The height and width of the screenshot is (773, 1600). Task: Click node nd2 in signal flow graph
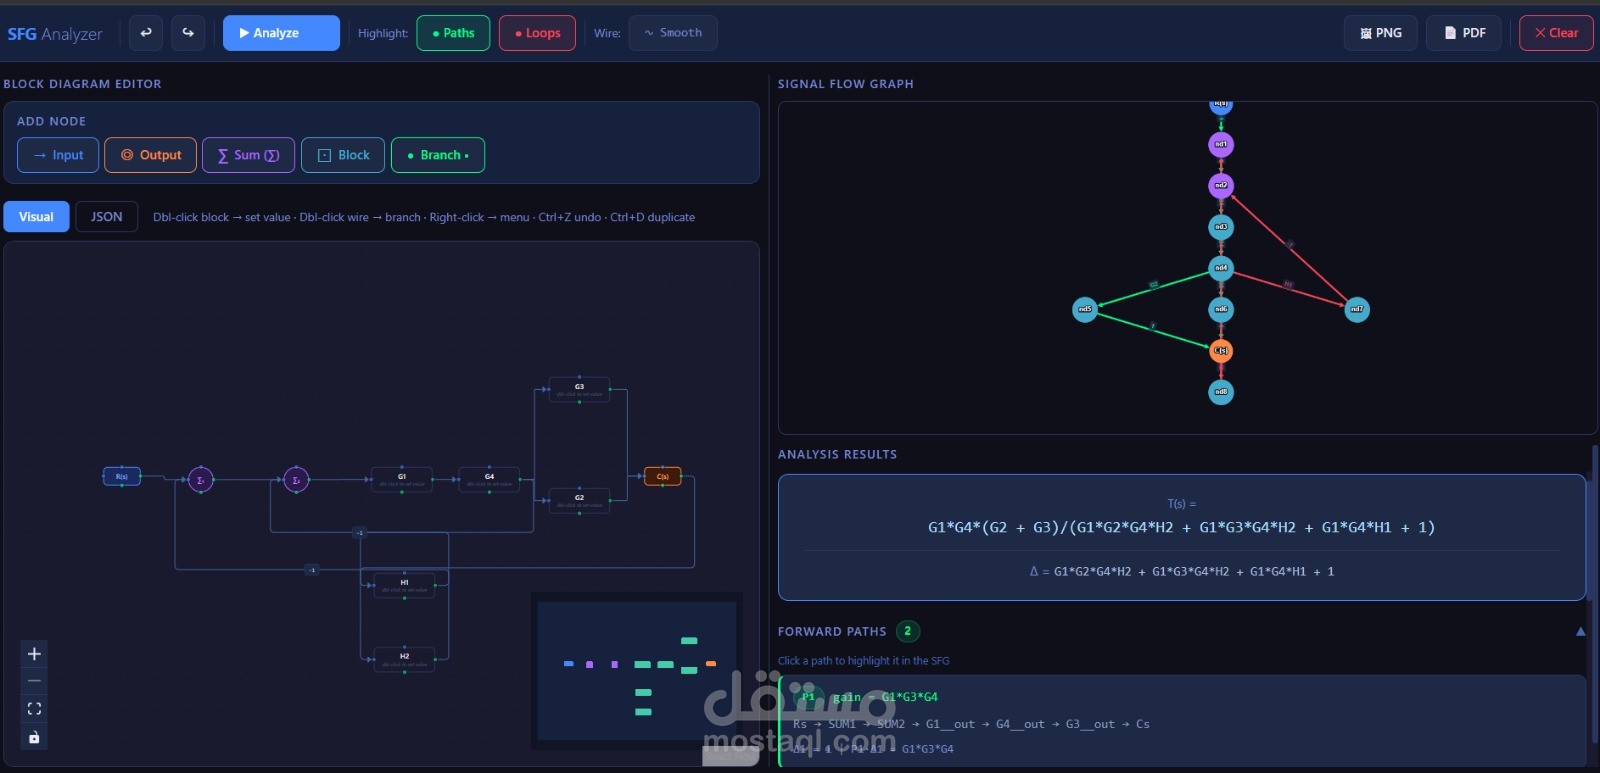coord(1221,186)
